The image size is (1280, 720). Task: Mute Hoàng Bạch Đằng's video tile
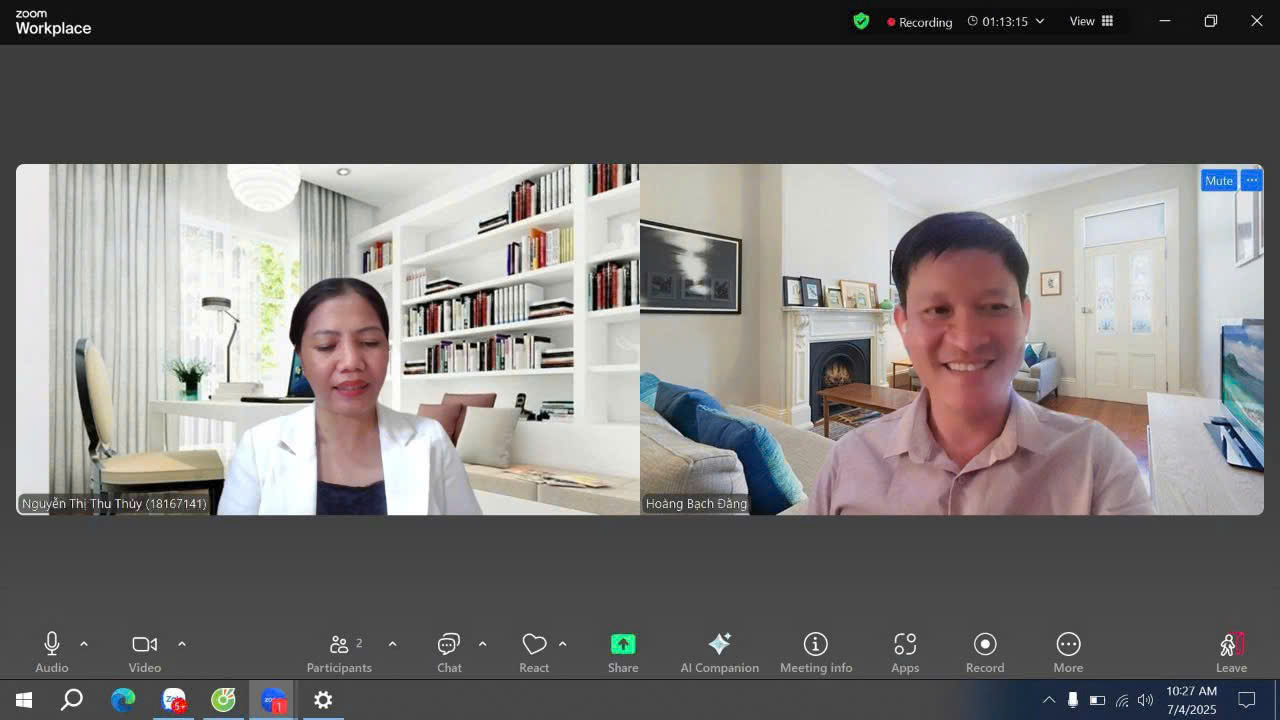click(x=1219, y=181)
